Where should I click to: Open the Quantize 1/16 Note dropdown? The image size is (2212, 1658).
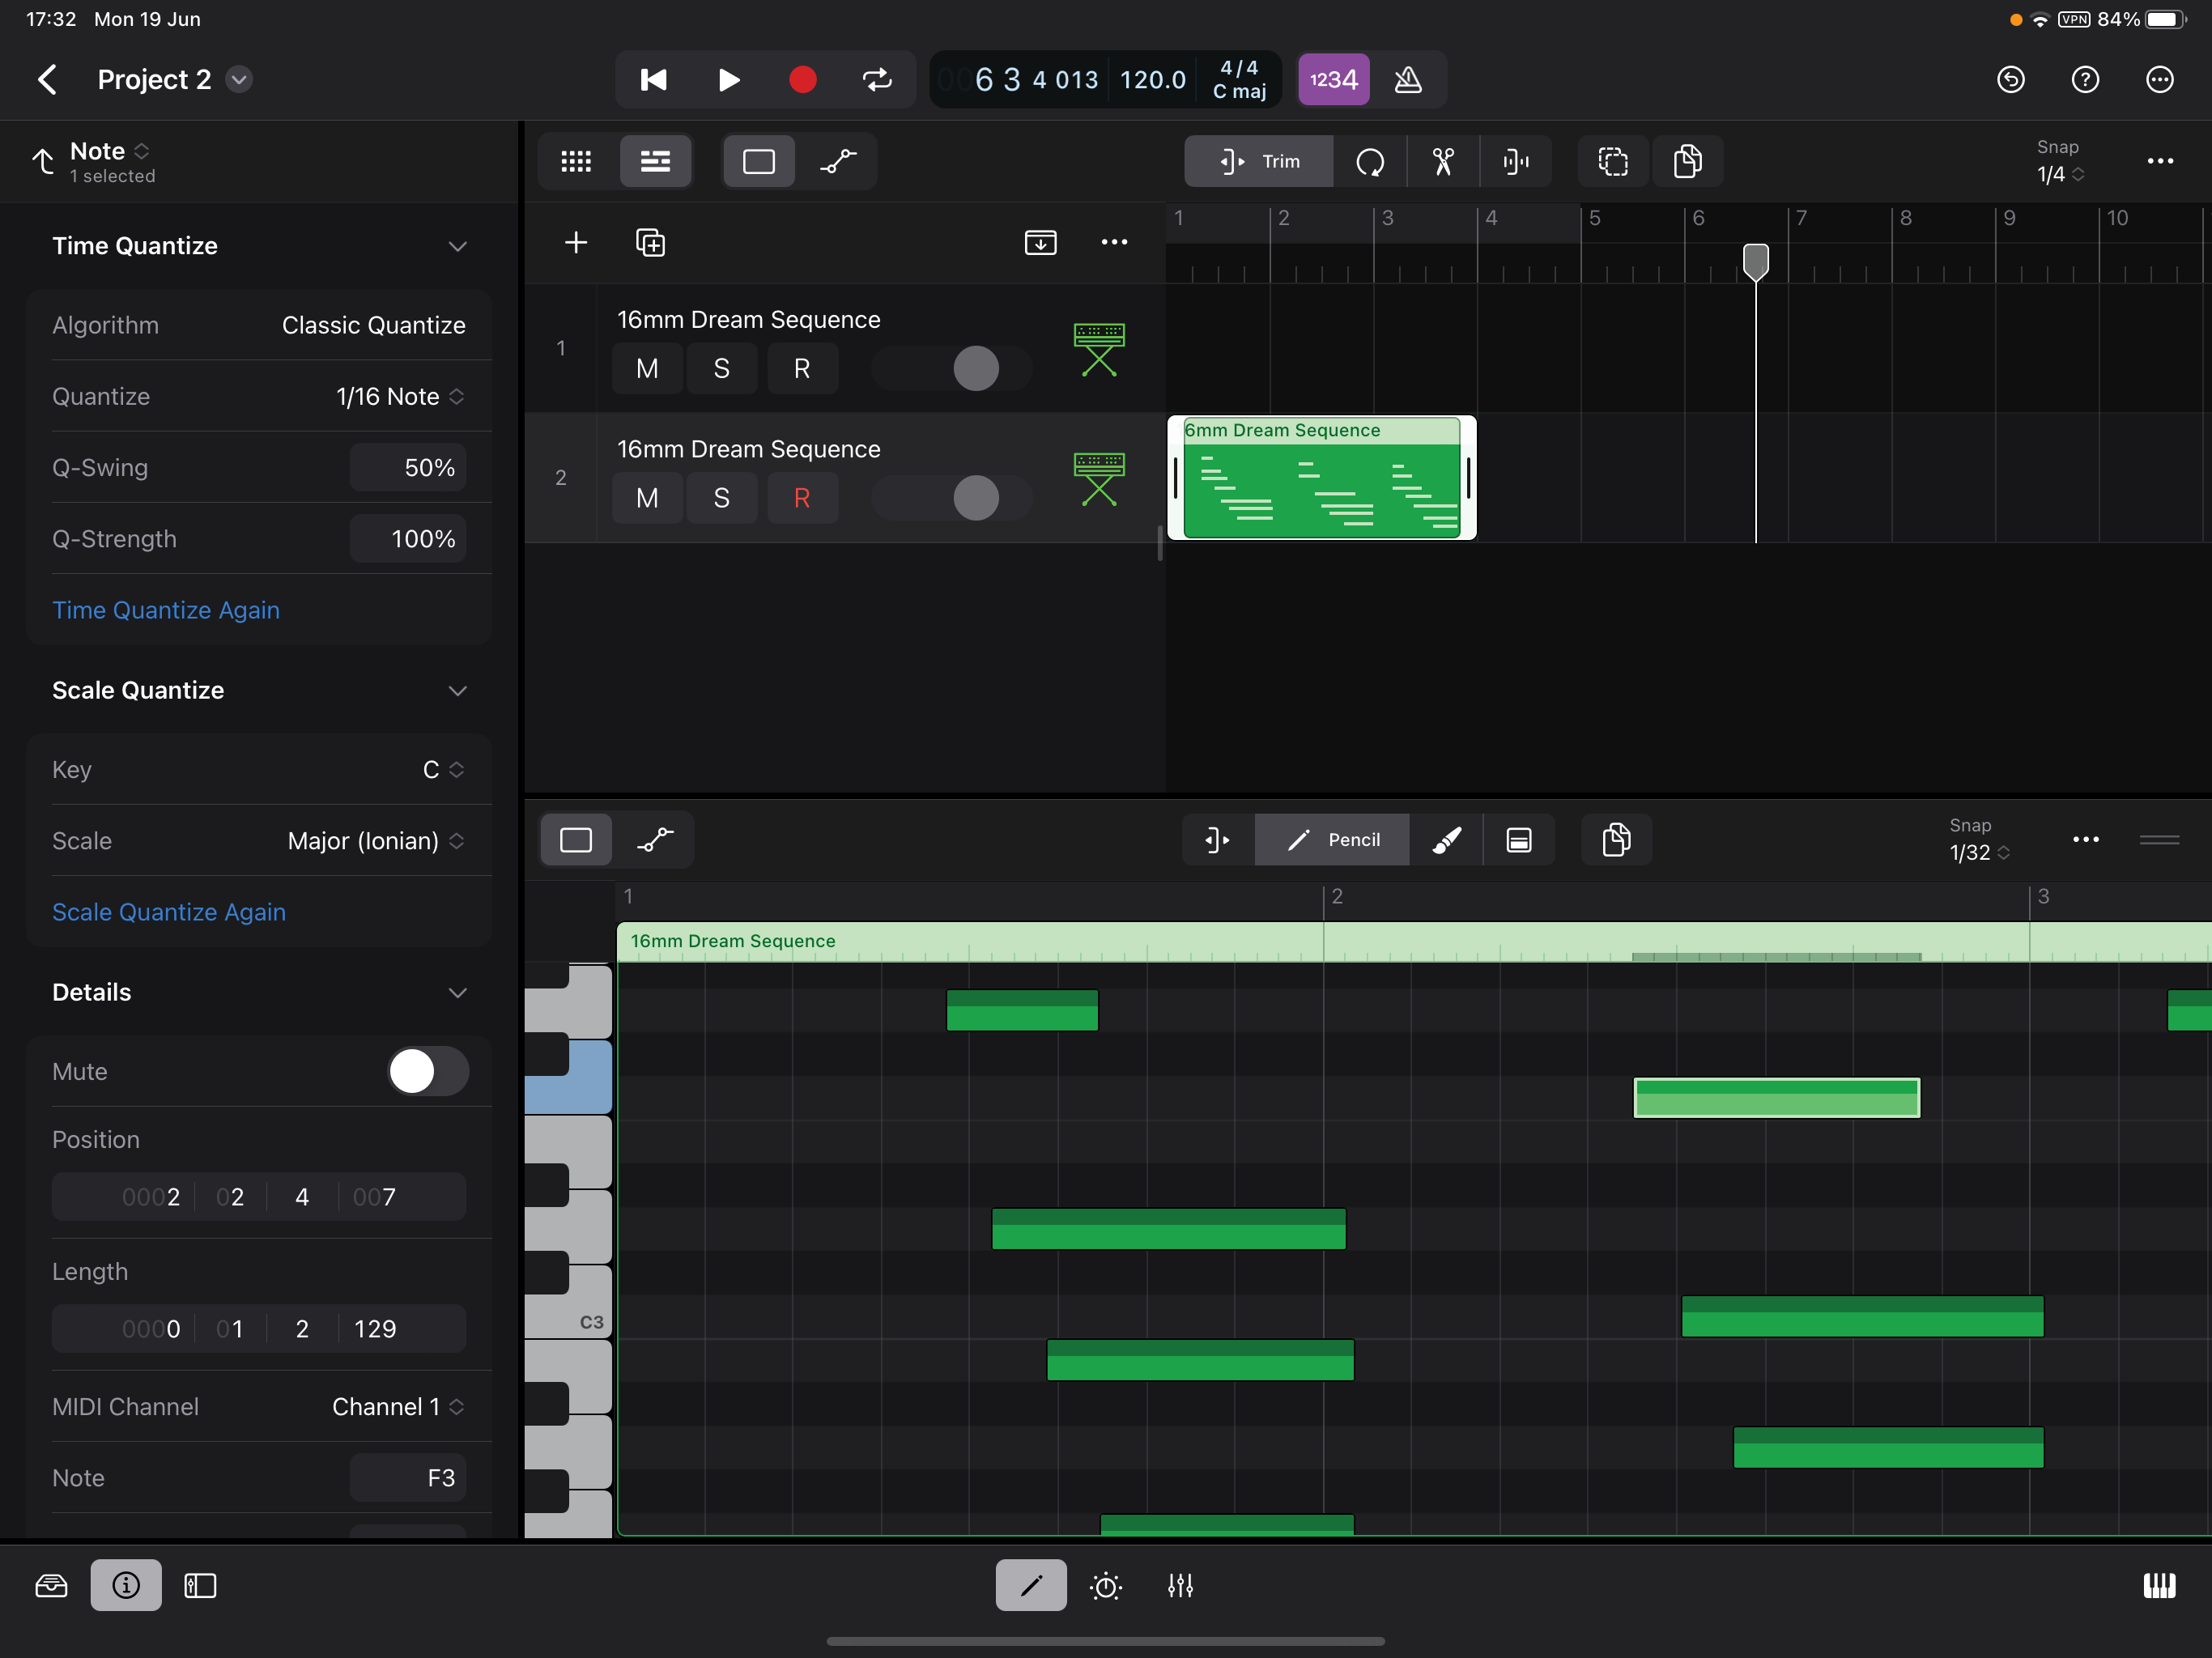399,397
